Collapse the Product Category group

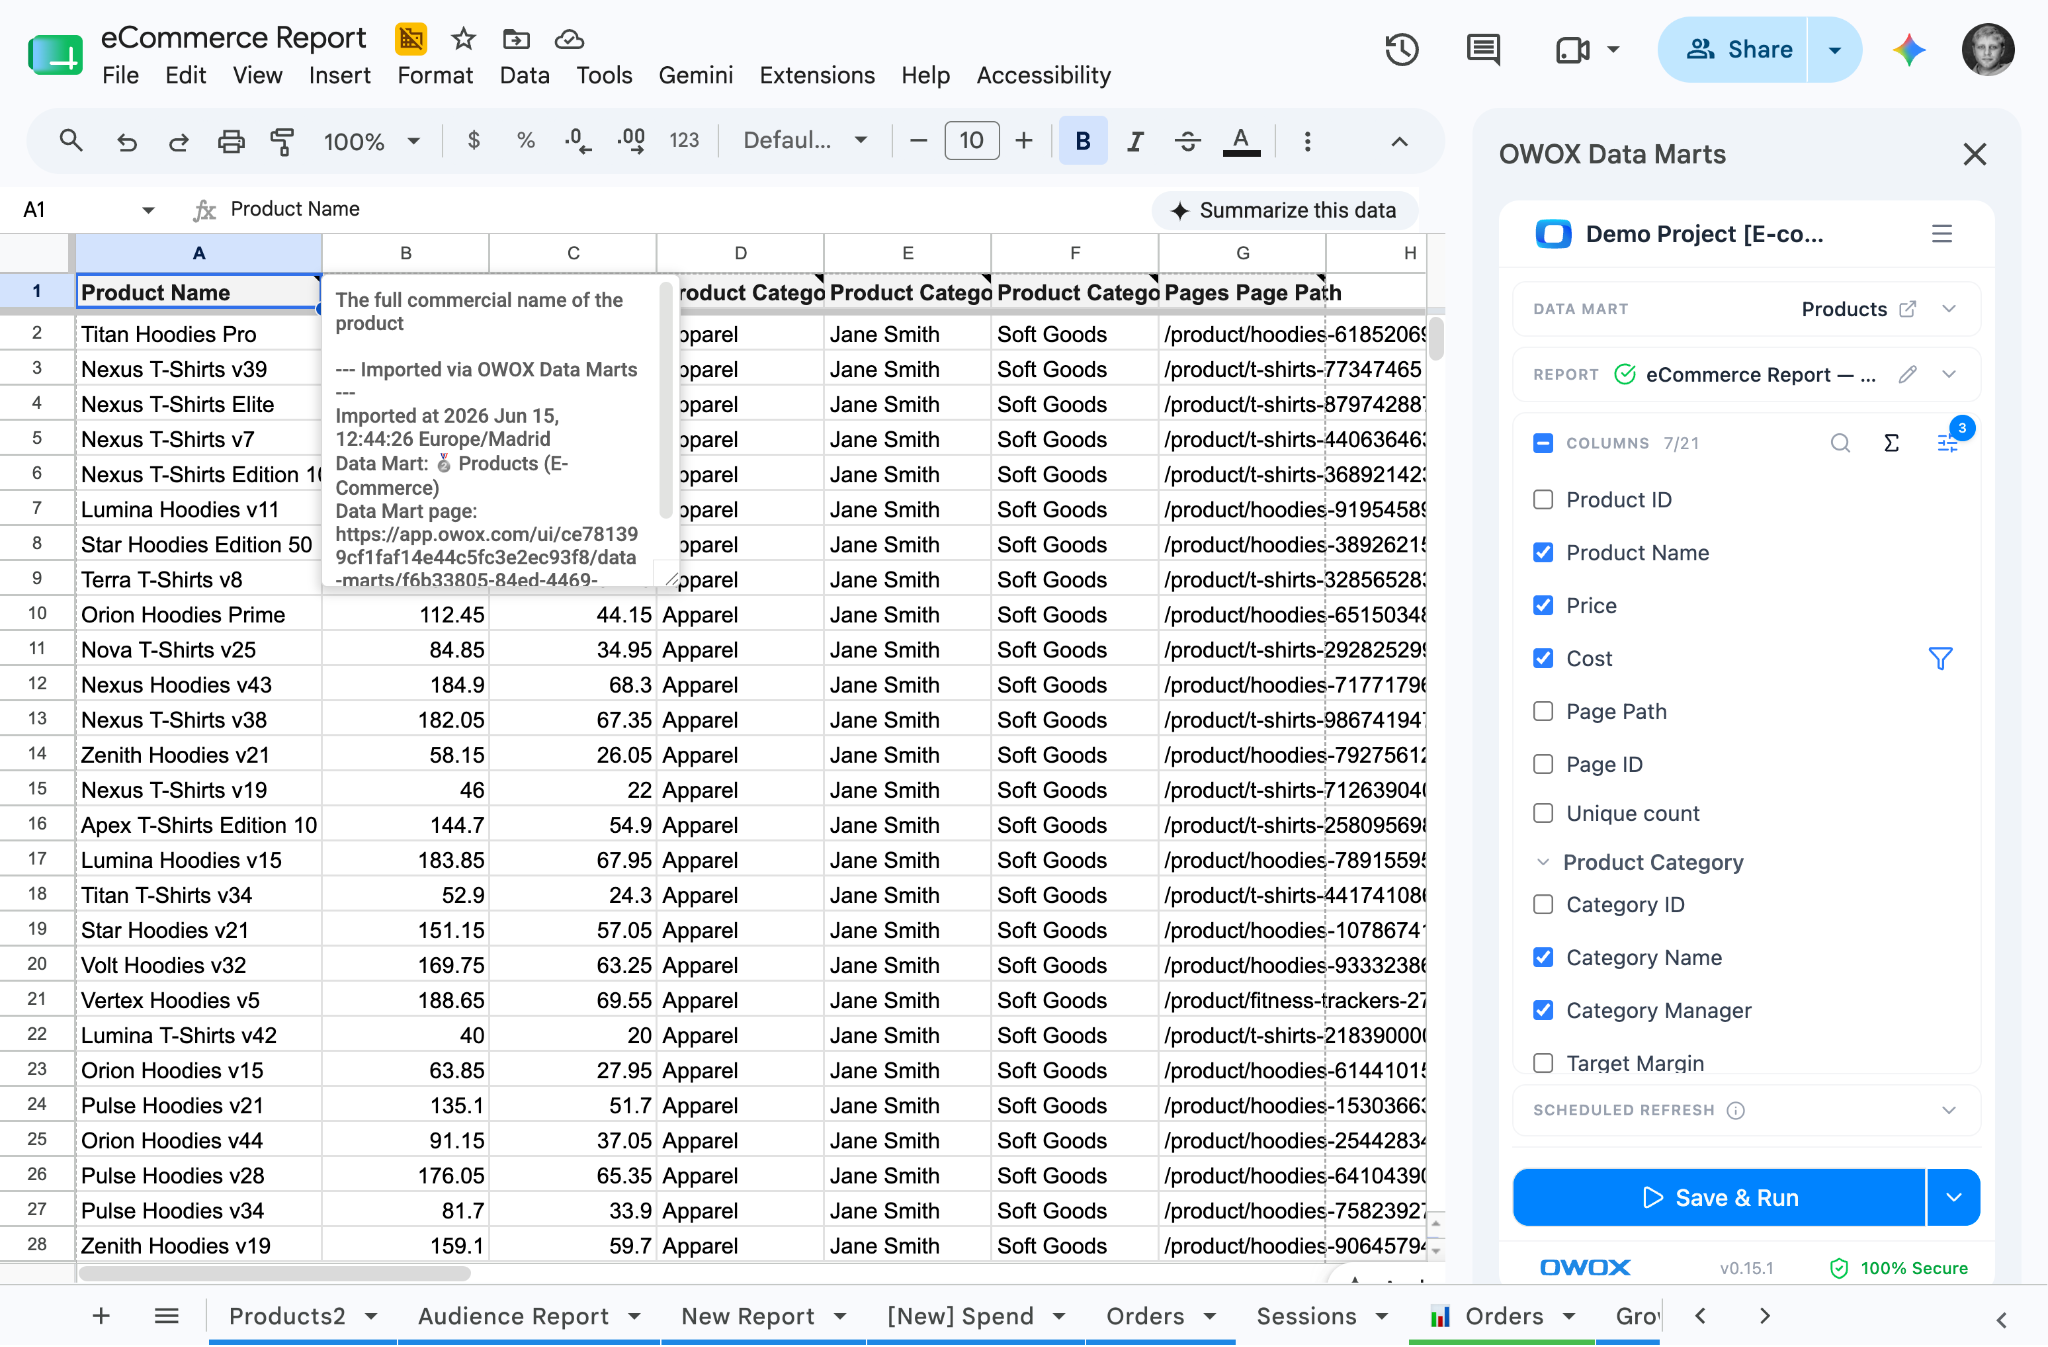[x=1543, y=862]
